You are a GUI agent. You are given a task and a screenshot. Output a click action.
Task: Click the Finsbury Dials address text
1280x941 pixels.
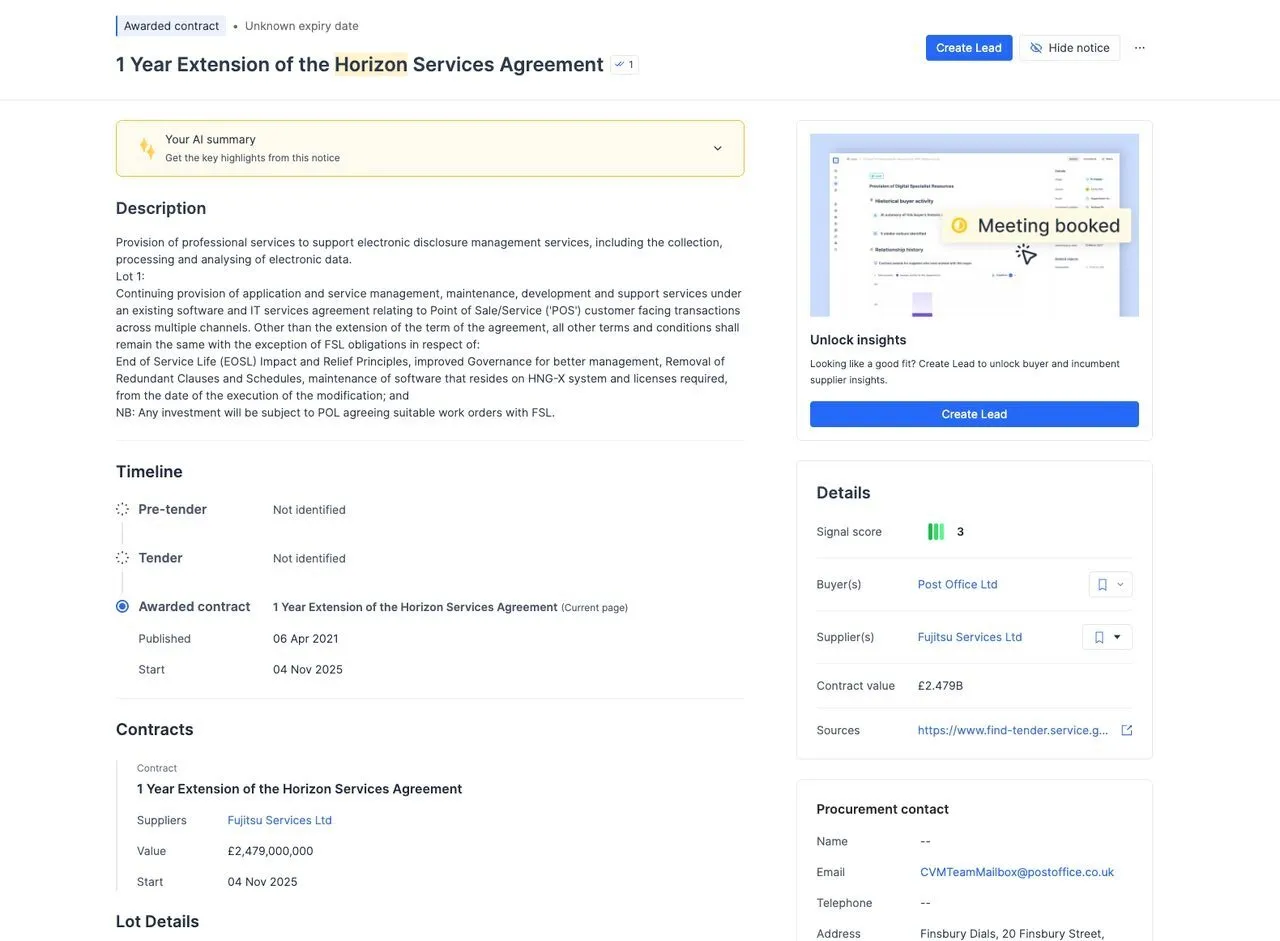pos(1012,934)
